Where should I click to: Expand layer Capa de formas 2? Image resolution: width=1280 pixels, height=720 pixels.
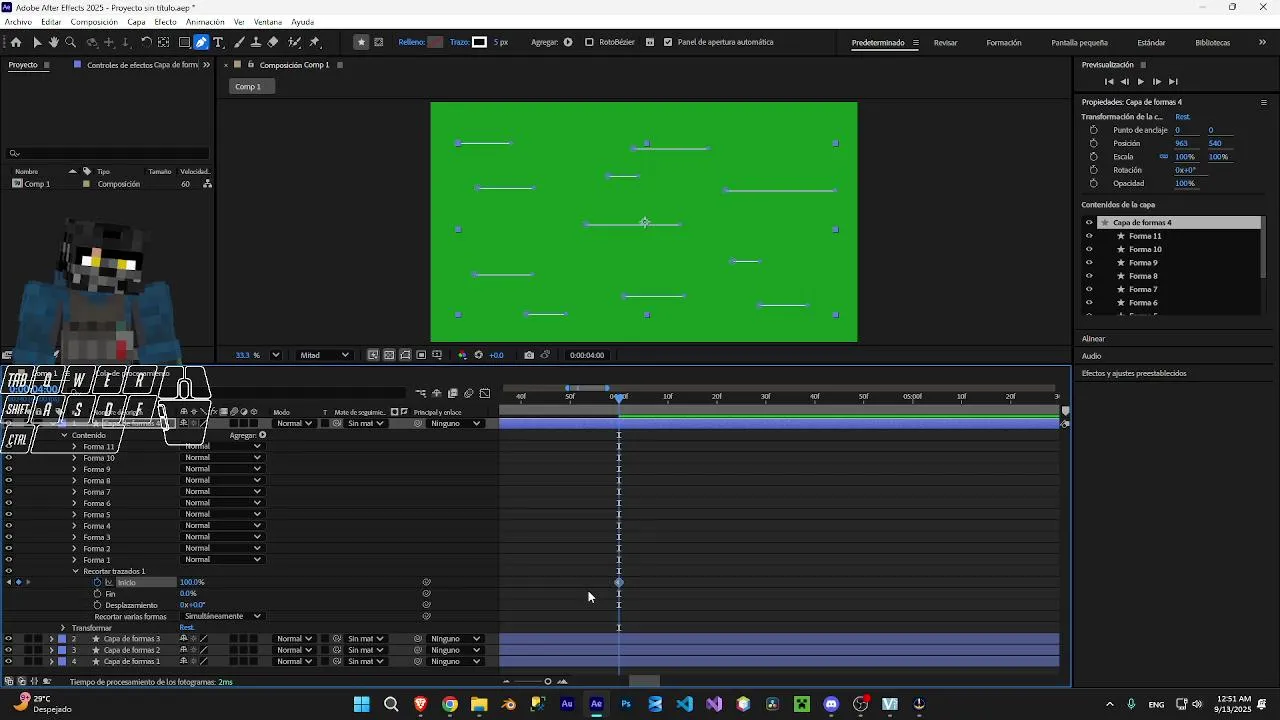click(51, 650)
